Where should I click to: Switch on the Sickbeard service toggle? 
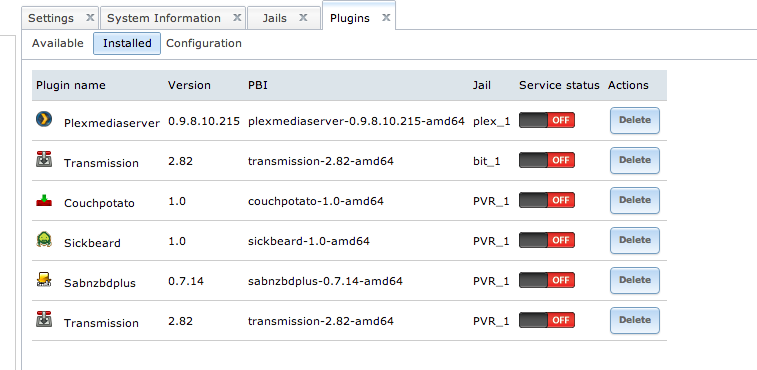click(547, 240)
